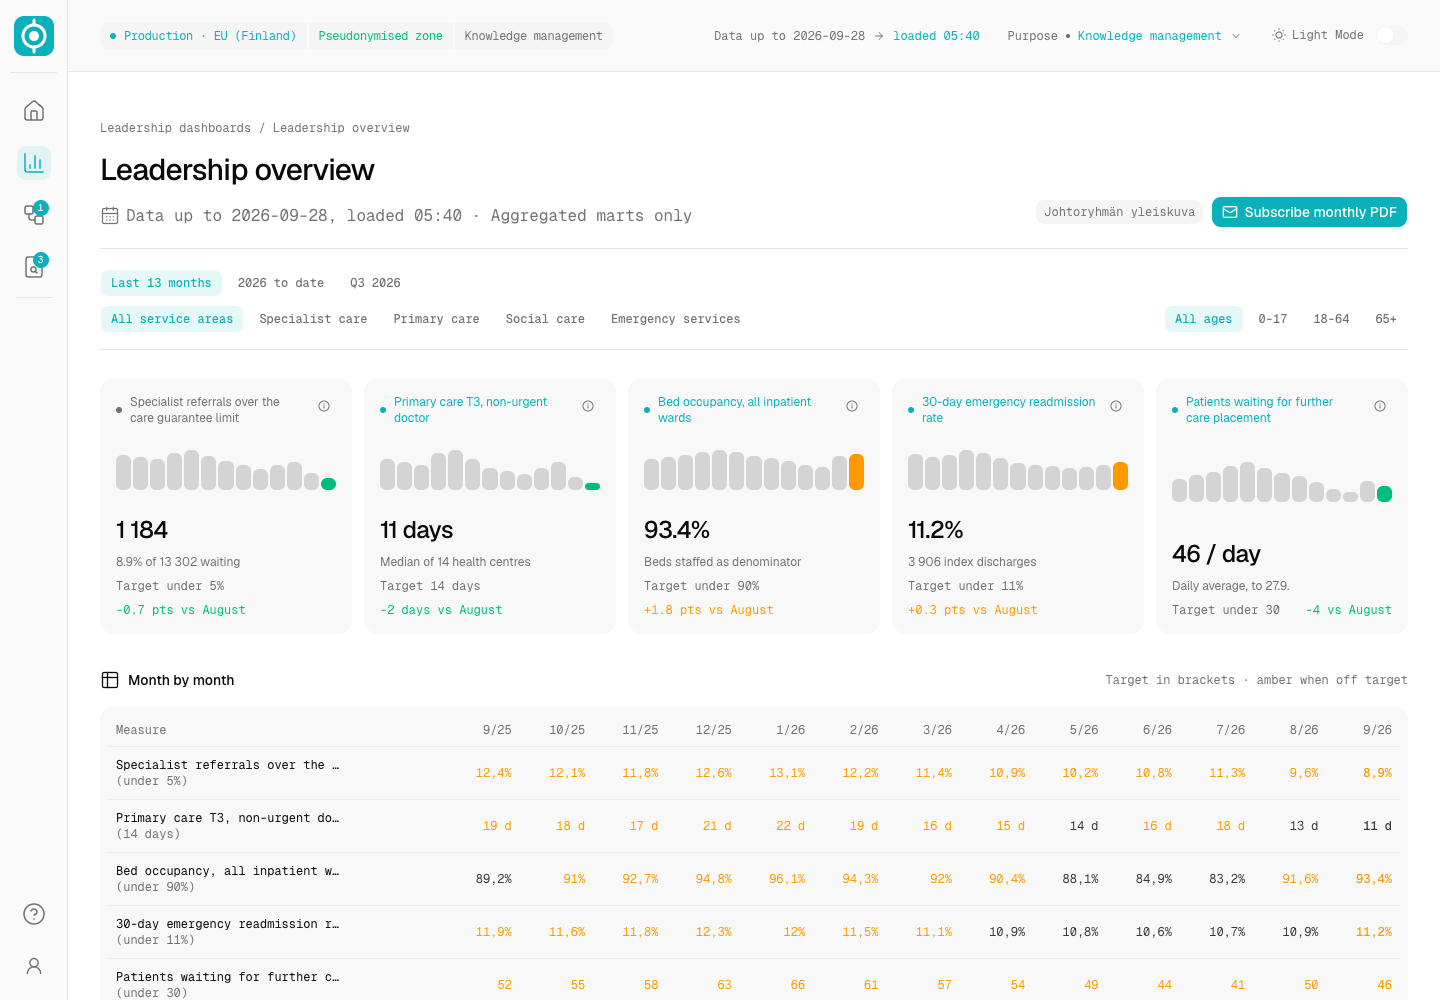Viewport: 1440px width, 1000px height.
Task: Open the document search icon with badge 3
Action: point(34,266)
